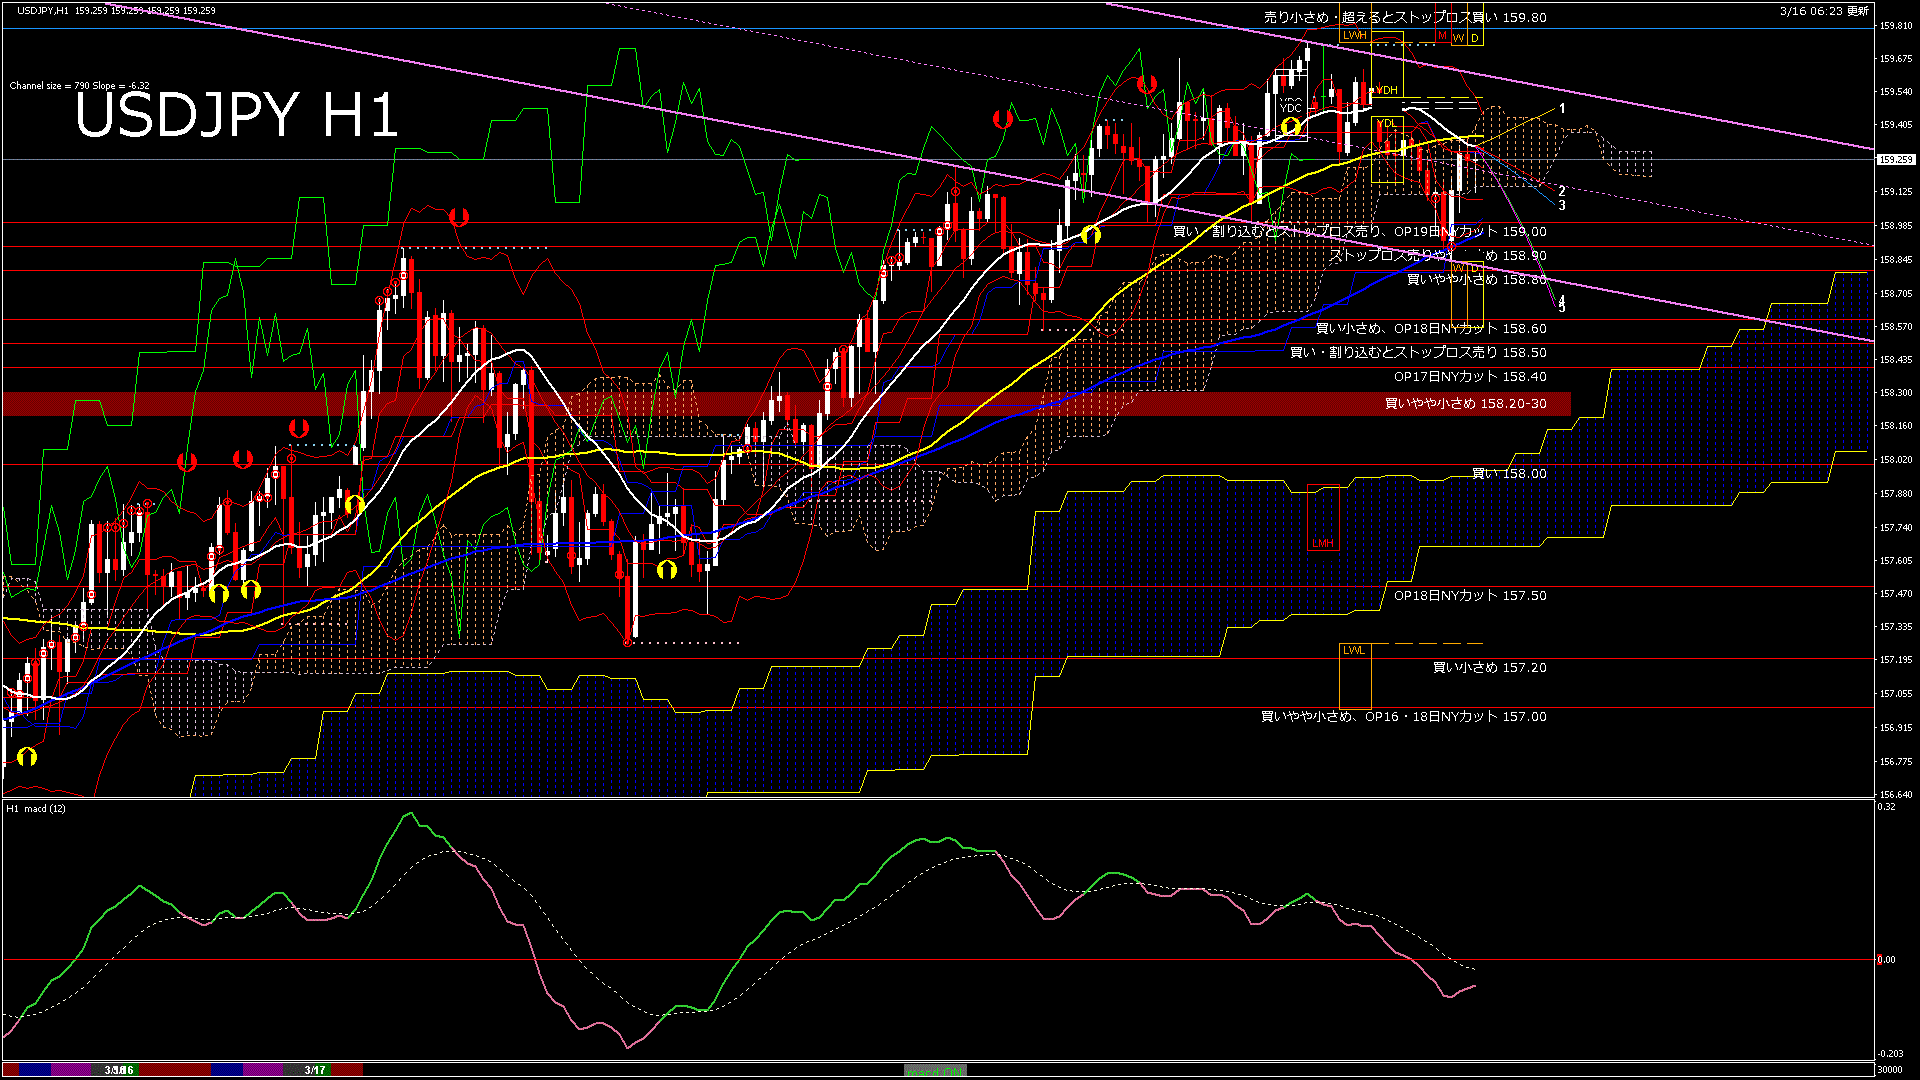Click the 買い小さめ 157.20 level label

(x=1489, y=668)
